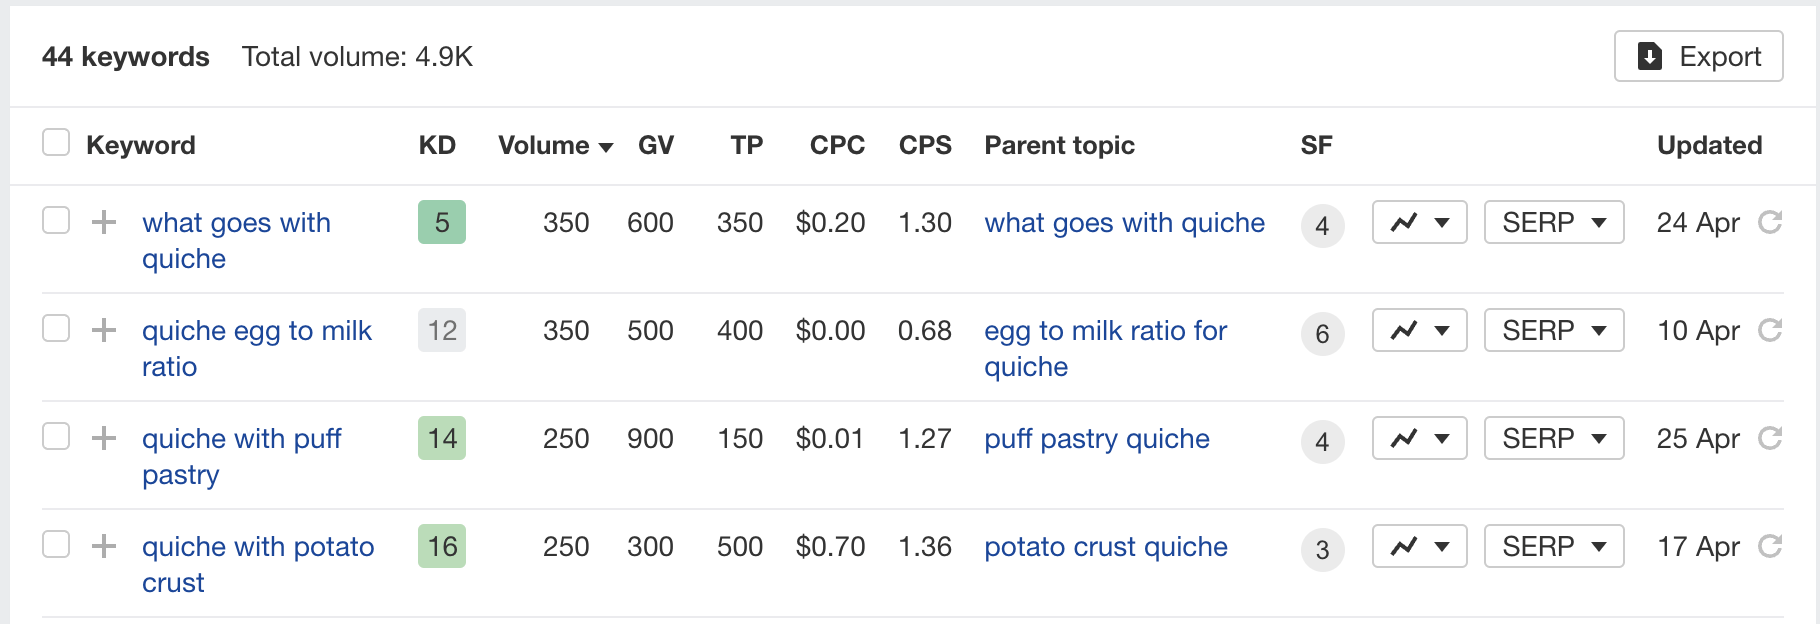Check the checkbox for "quiche with puff pastry"

click(56, 437)
